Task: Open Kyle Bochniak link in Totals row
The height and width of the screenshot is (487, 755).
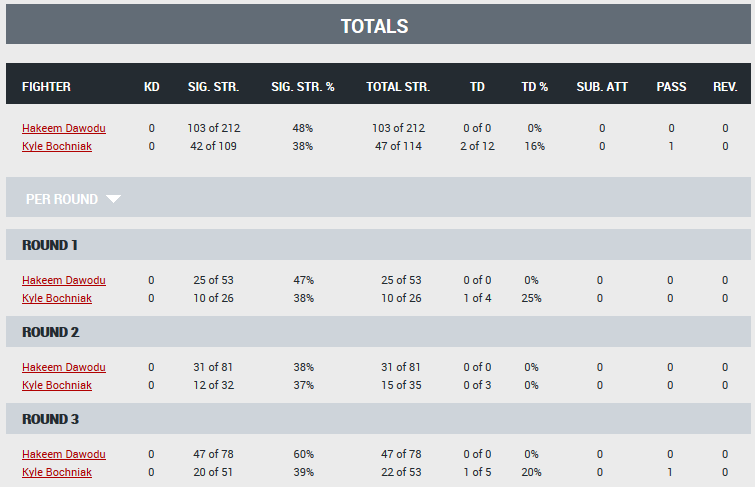Action: click(57, 146)
